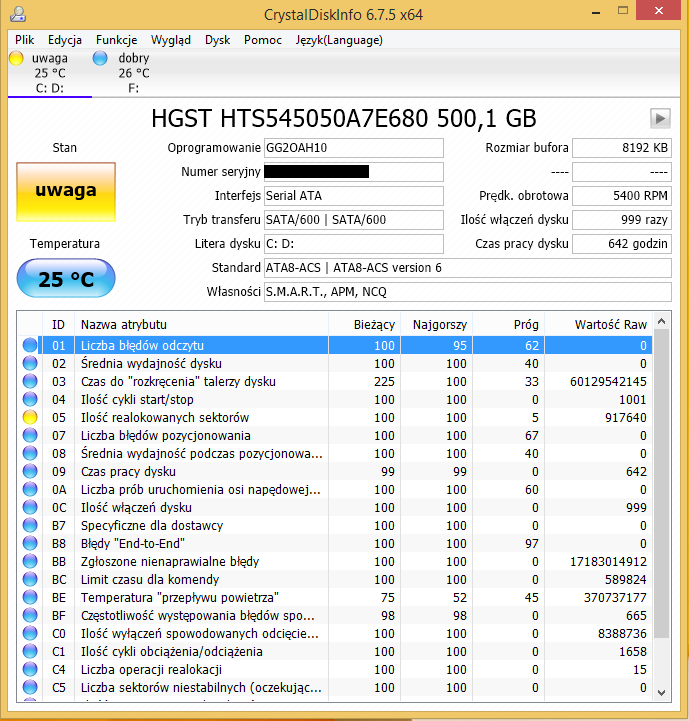Viewport: 689px width, 721px height.
Task: Open the Wygląd menu
Action: 171,40
